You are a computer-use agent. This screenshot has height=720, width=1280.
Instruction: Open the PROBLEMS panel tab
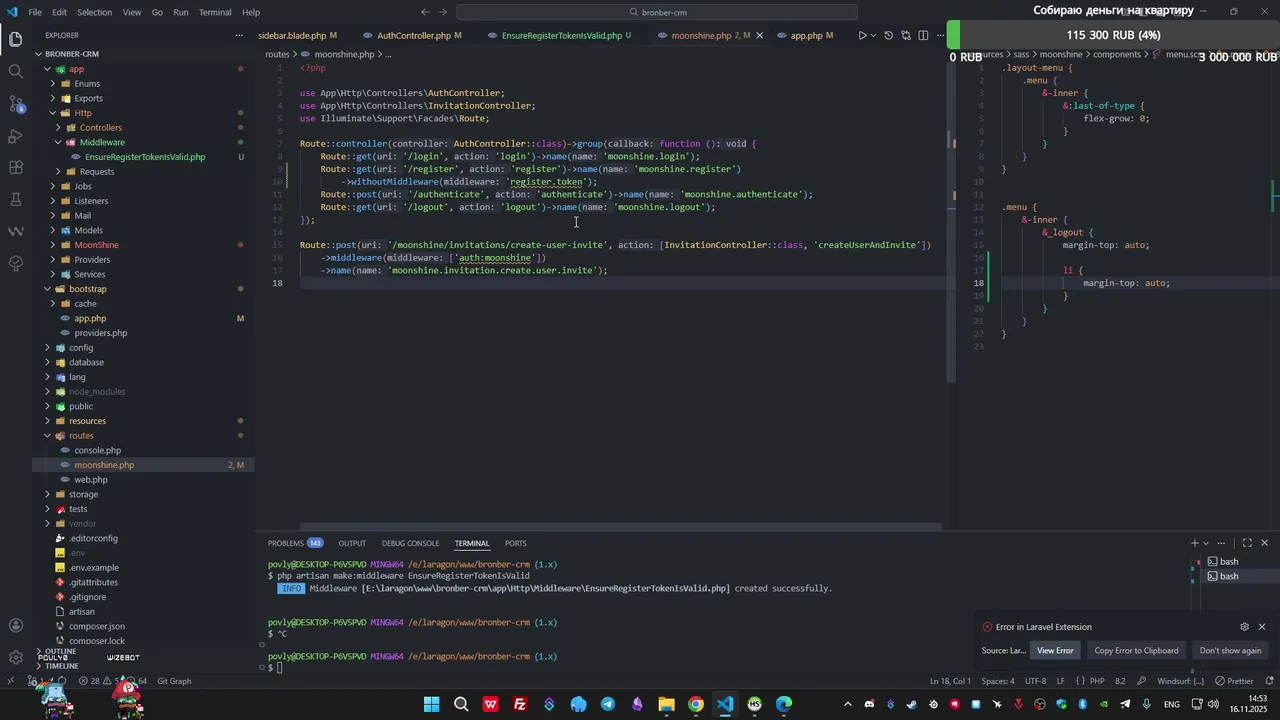point(295,543)
